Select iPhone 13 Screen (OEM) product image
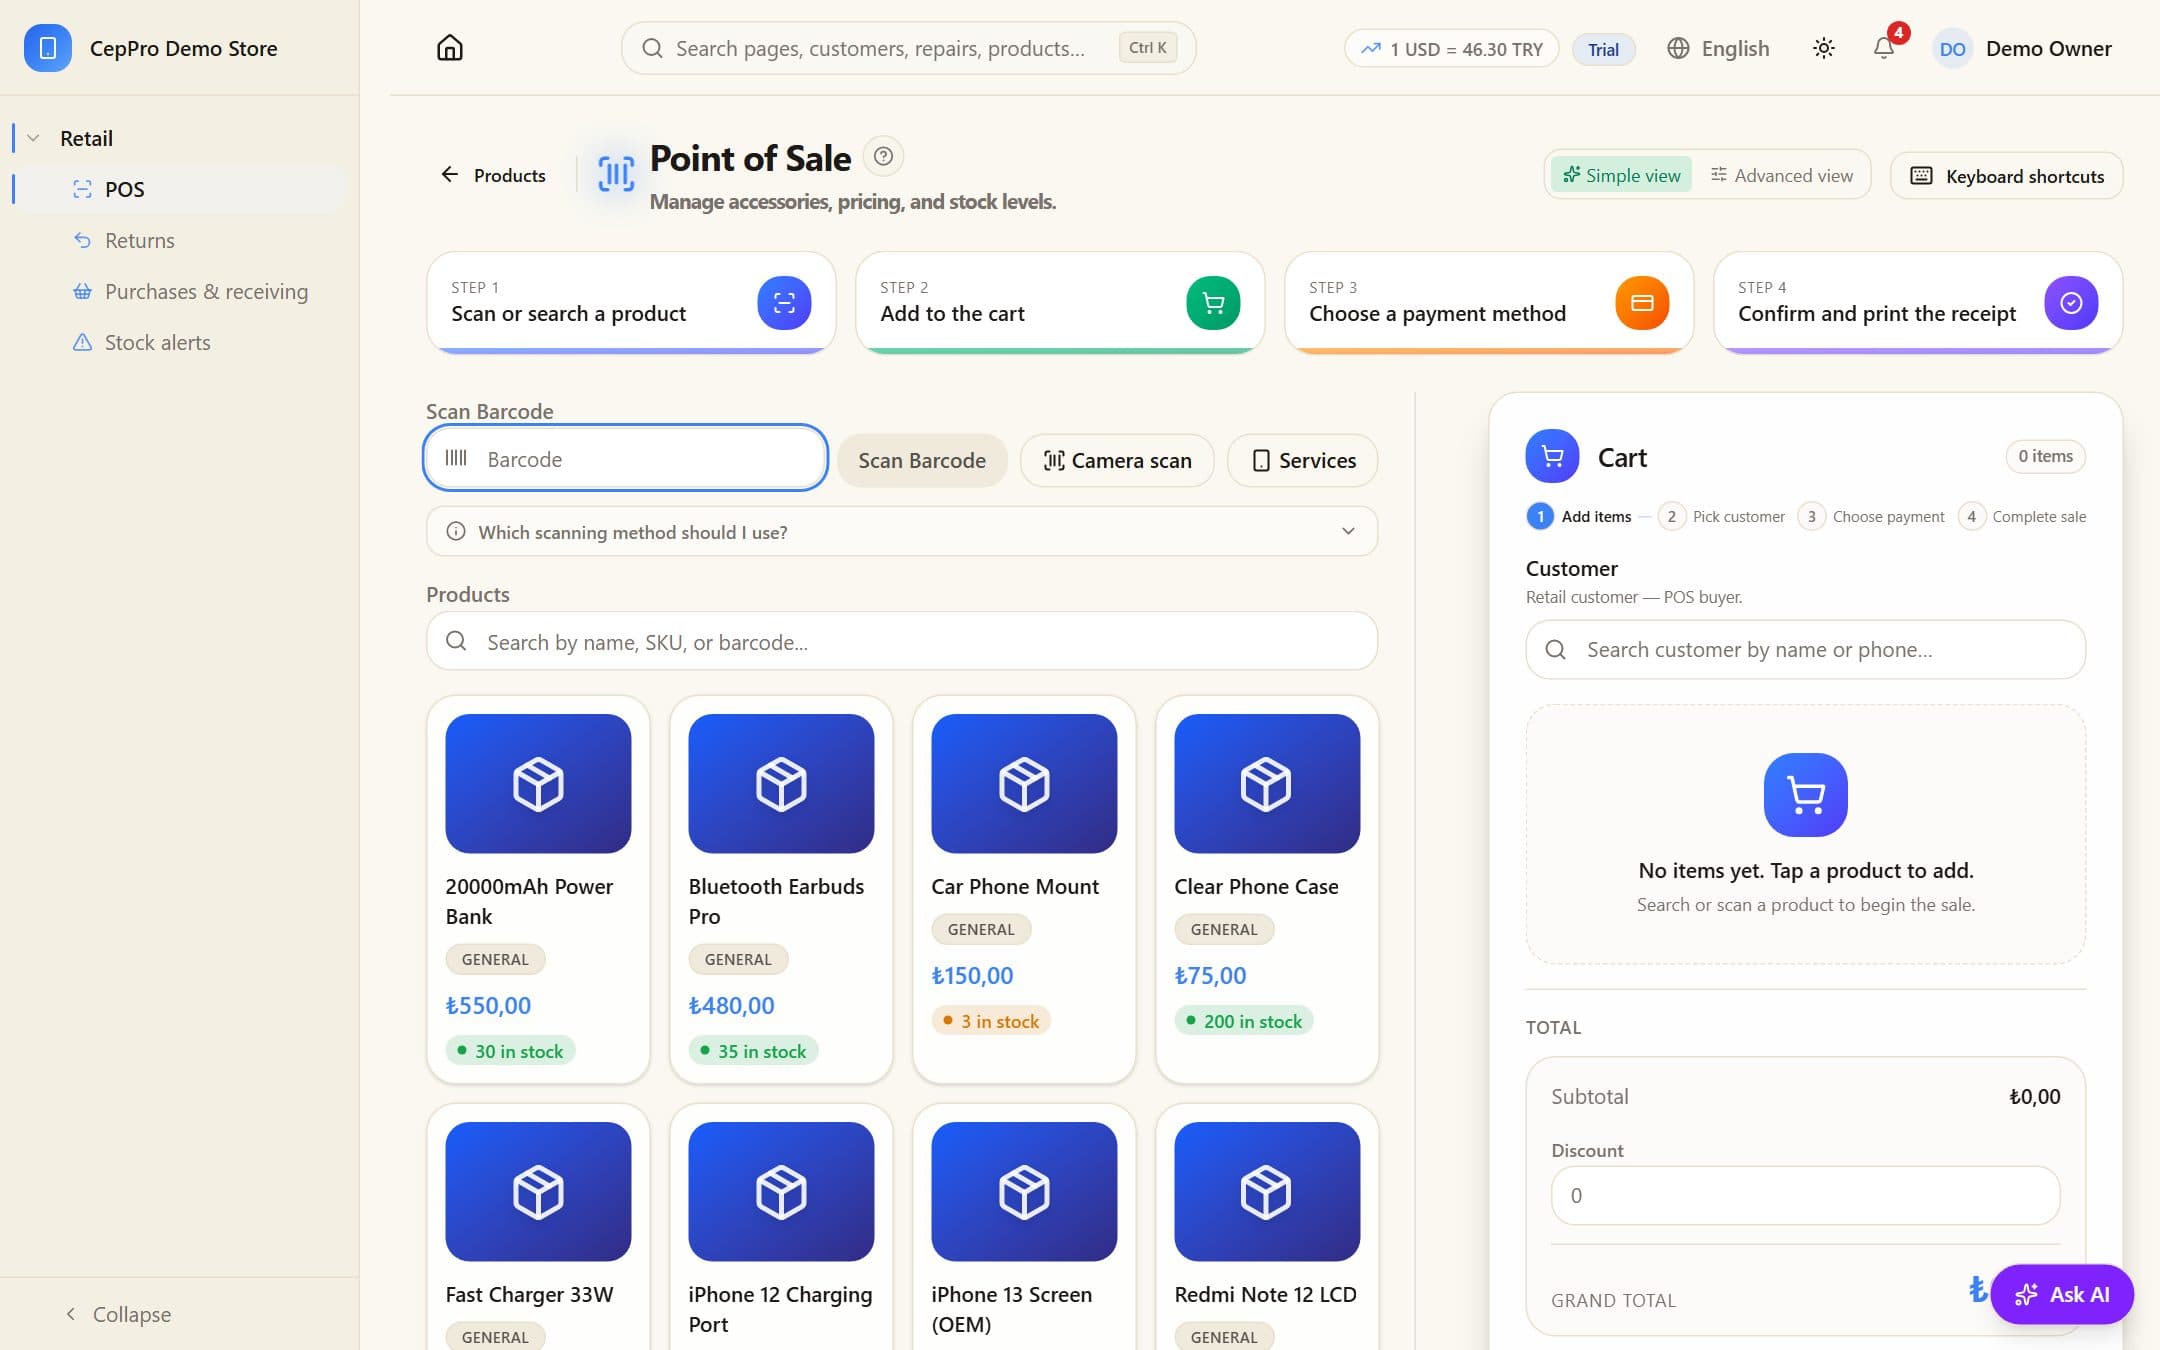Image resolution: width=2160 pixels, height=1350 pixels. click(1024, 1191)
